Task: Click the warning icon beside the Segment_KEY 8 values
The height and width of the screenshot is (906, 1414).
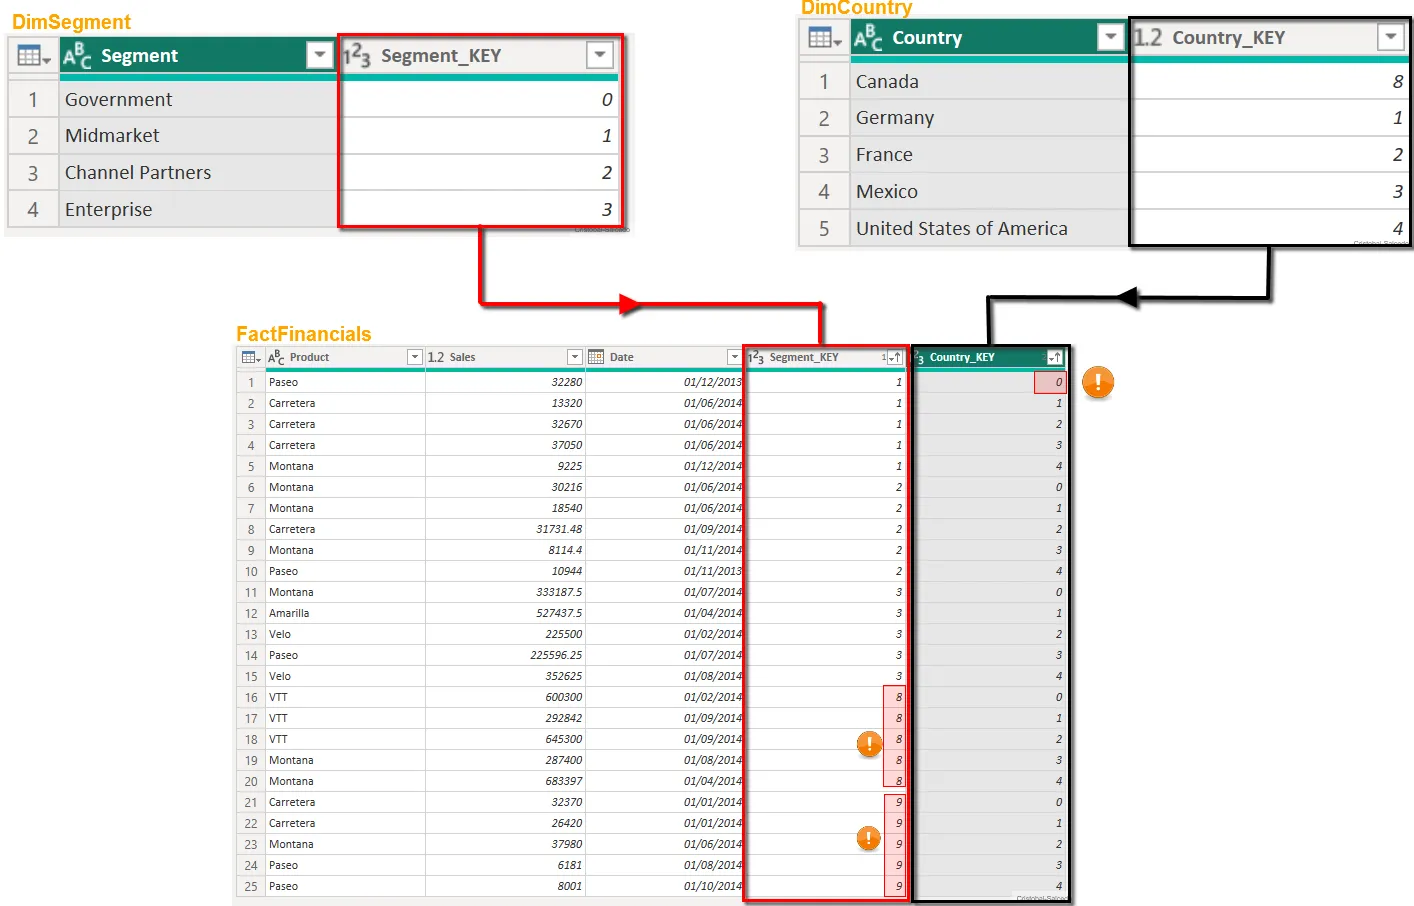Action: [869, 743]
